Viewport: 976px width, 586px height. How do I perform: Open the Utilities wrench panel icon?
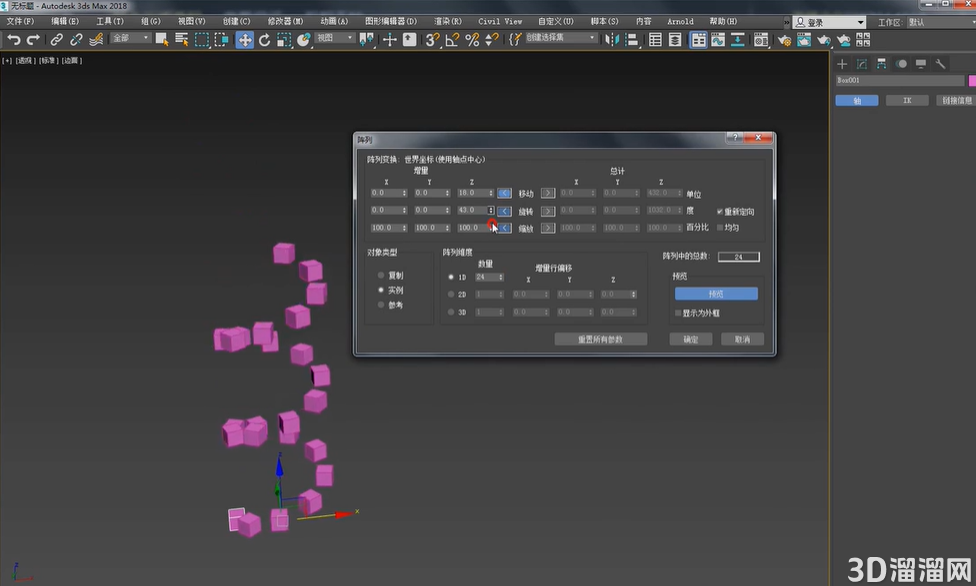940,63
